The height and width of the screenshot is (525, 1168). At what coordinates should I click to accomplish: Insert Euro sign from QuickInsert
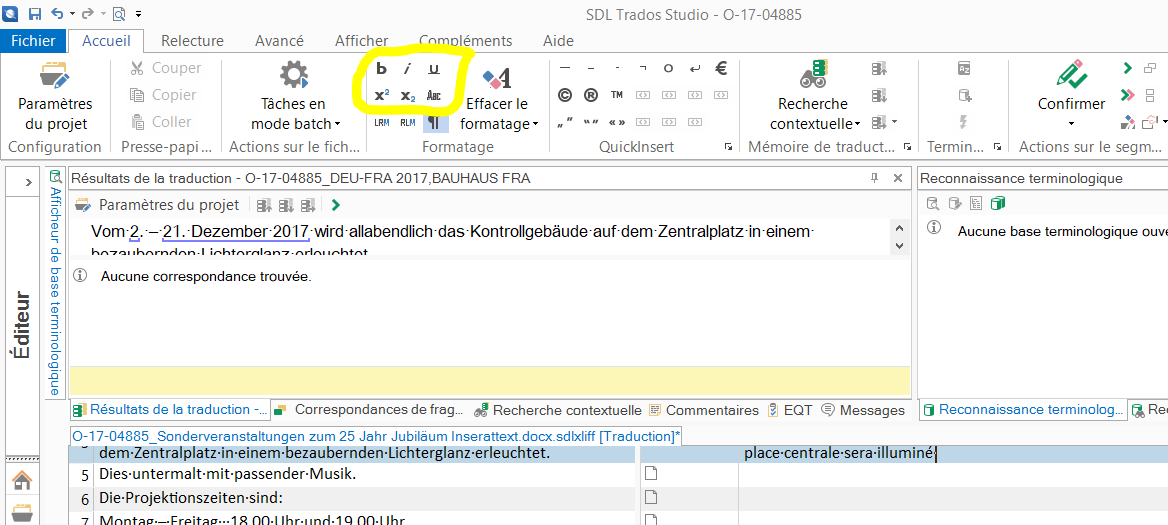click(x=720, y=69)
